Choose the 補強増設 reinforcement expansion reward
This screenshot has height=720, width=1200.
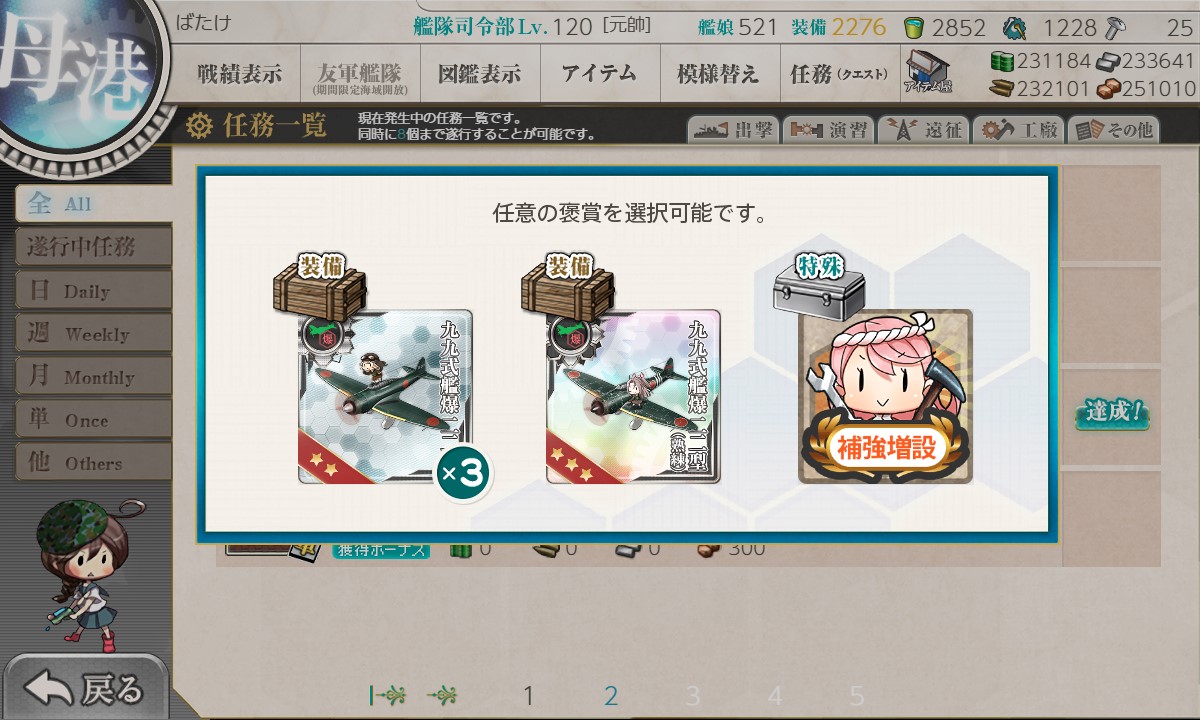pyautogui.click(x=885, y=396)
